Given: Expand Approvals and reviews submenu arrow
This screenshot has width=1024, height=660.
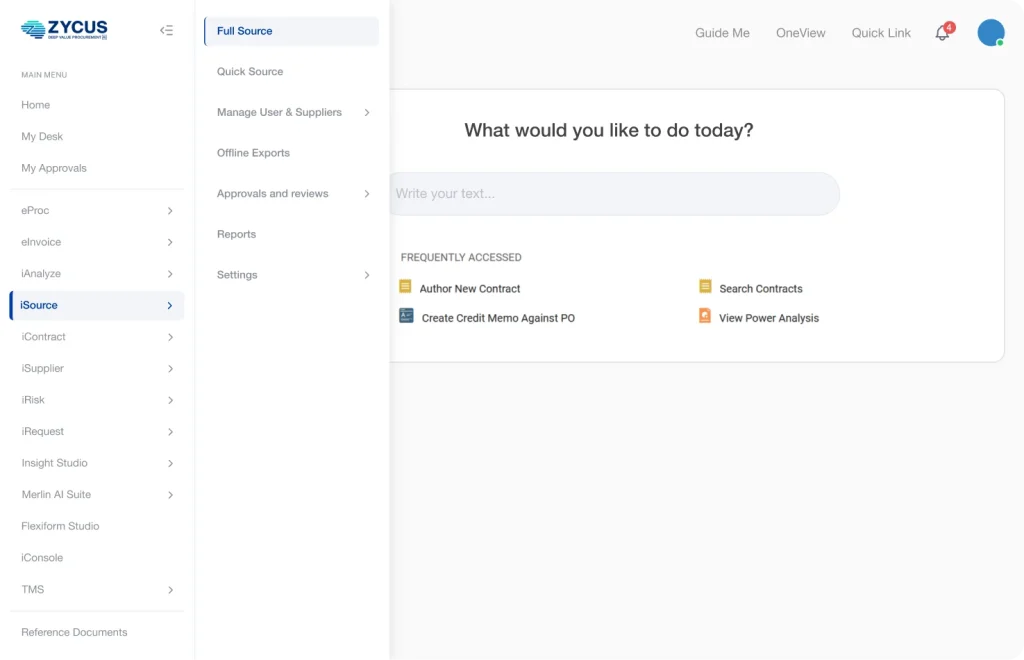Looking at the screenshot, I should coord(367,194).
